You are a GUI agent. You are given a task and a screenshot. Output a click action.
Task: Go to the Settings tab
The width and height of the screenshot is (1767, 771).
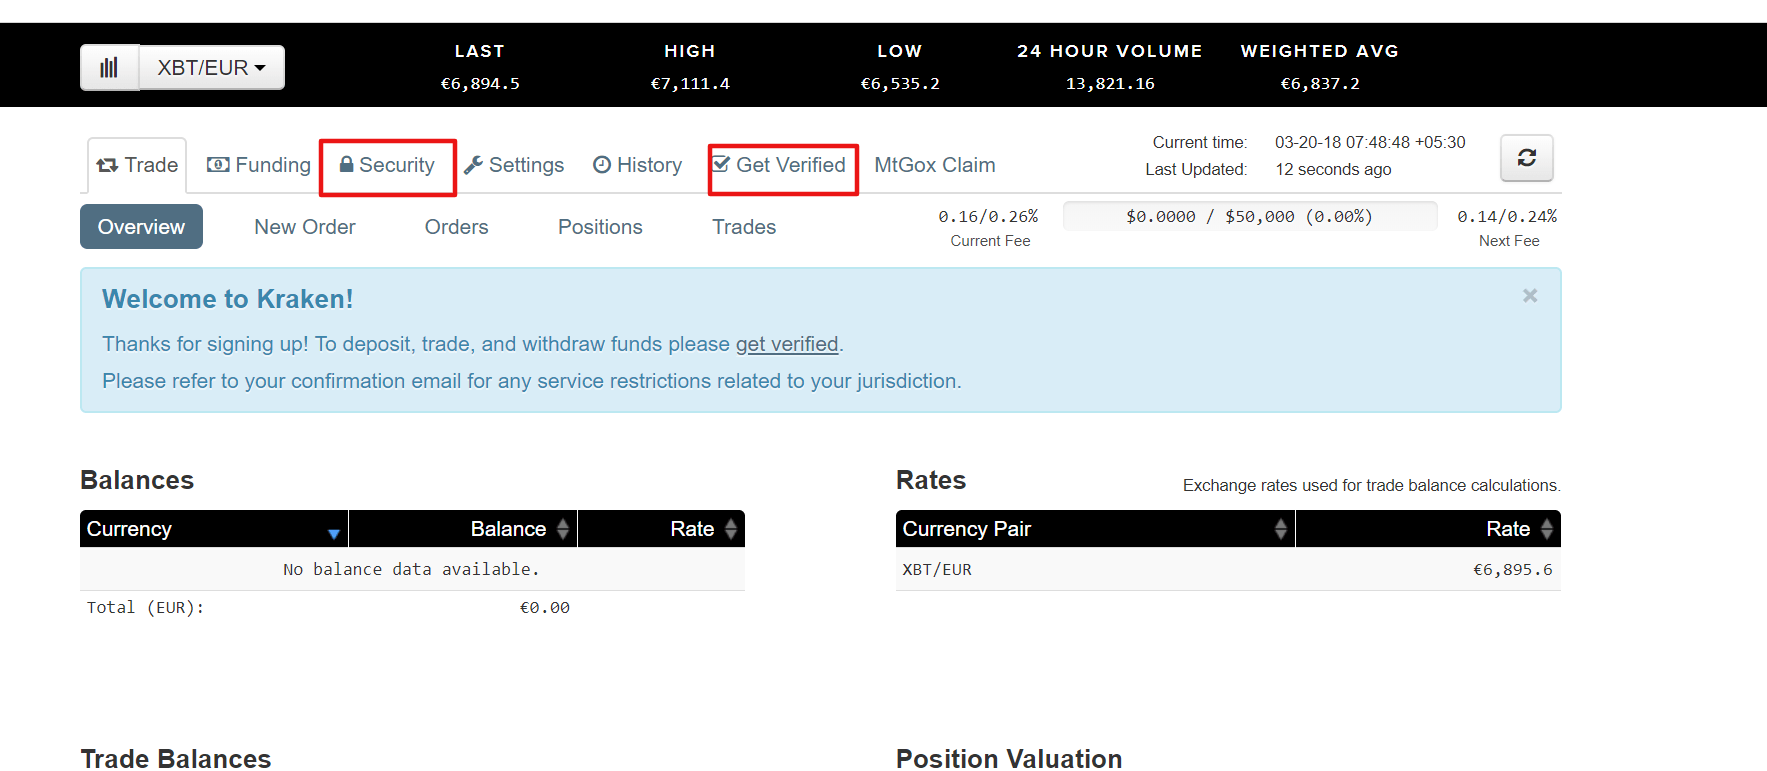click(514, 165)
